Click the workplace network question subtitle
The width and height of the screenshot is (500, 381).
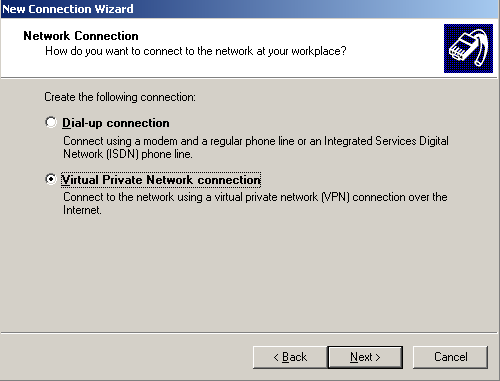(x=196, y=51)
